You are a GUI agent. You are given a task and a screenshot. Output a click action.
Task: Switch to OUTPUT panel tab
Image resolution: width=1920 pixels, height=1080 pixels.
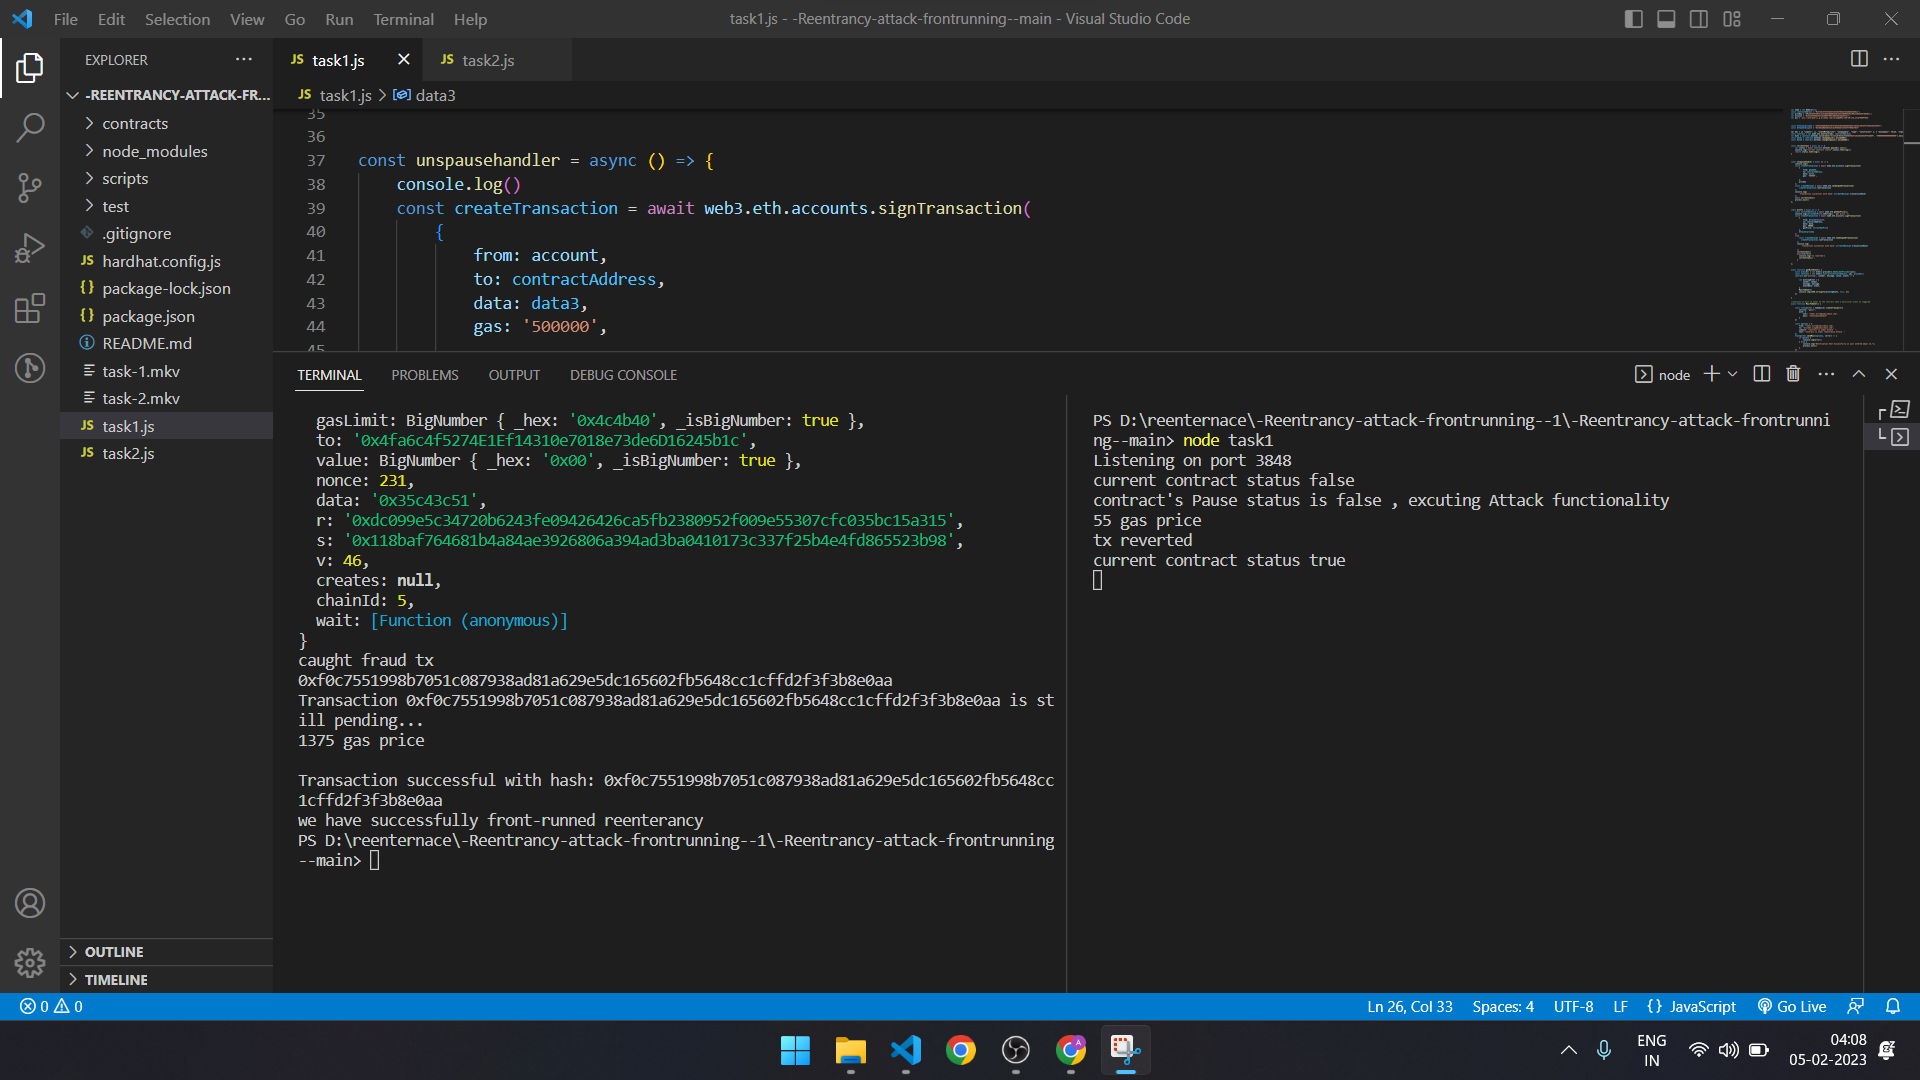click(514, 375)
